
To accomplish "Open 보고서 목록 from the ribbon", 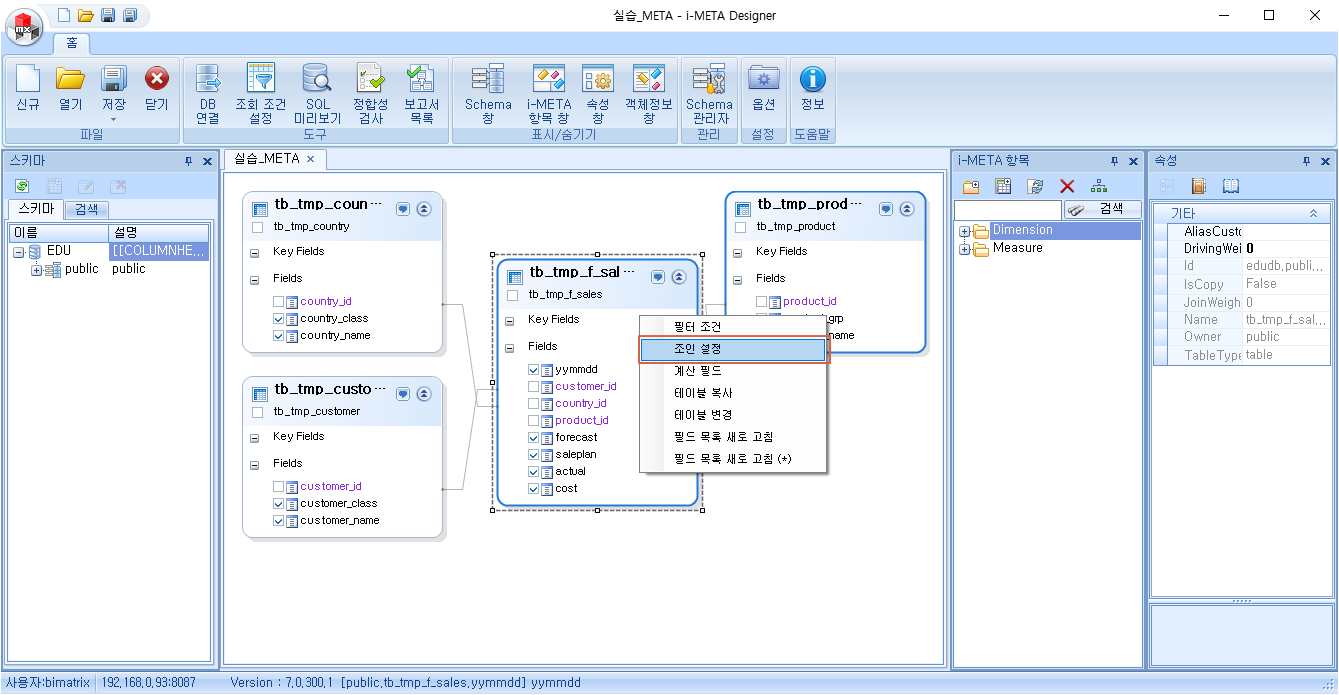I will coord(421,94).
